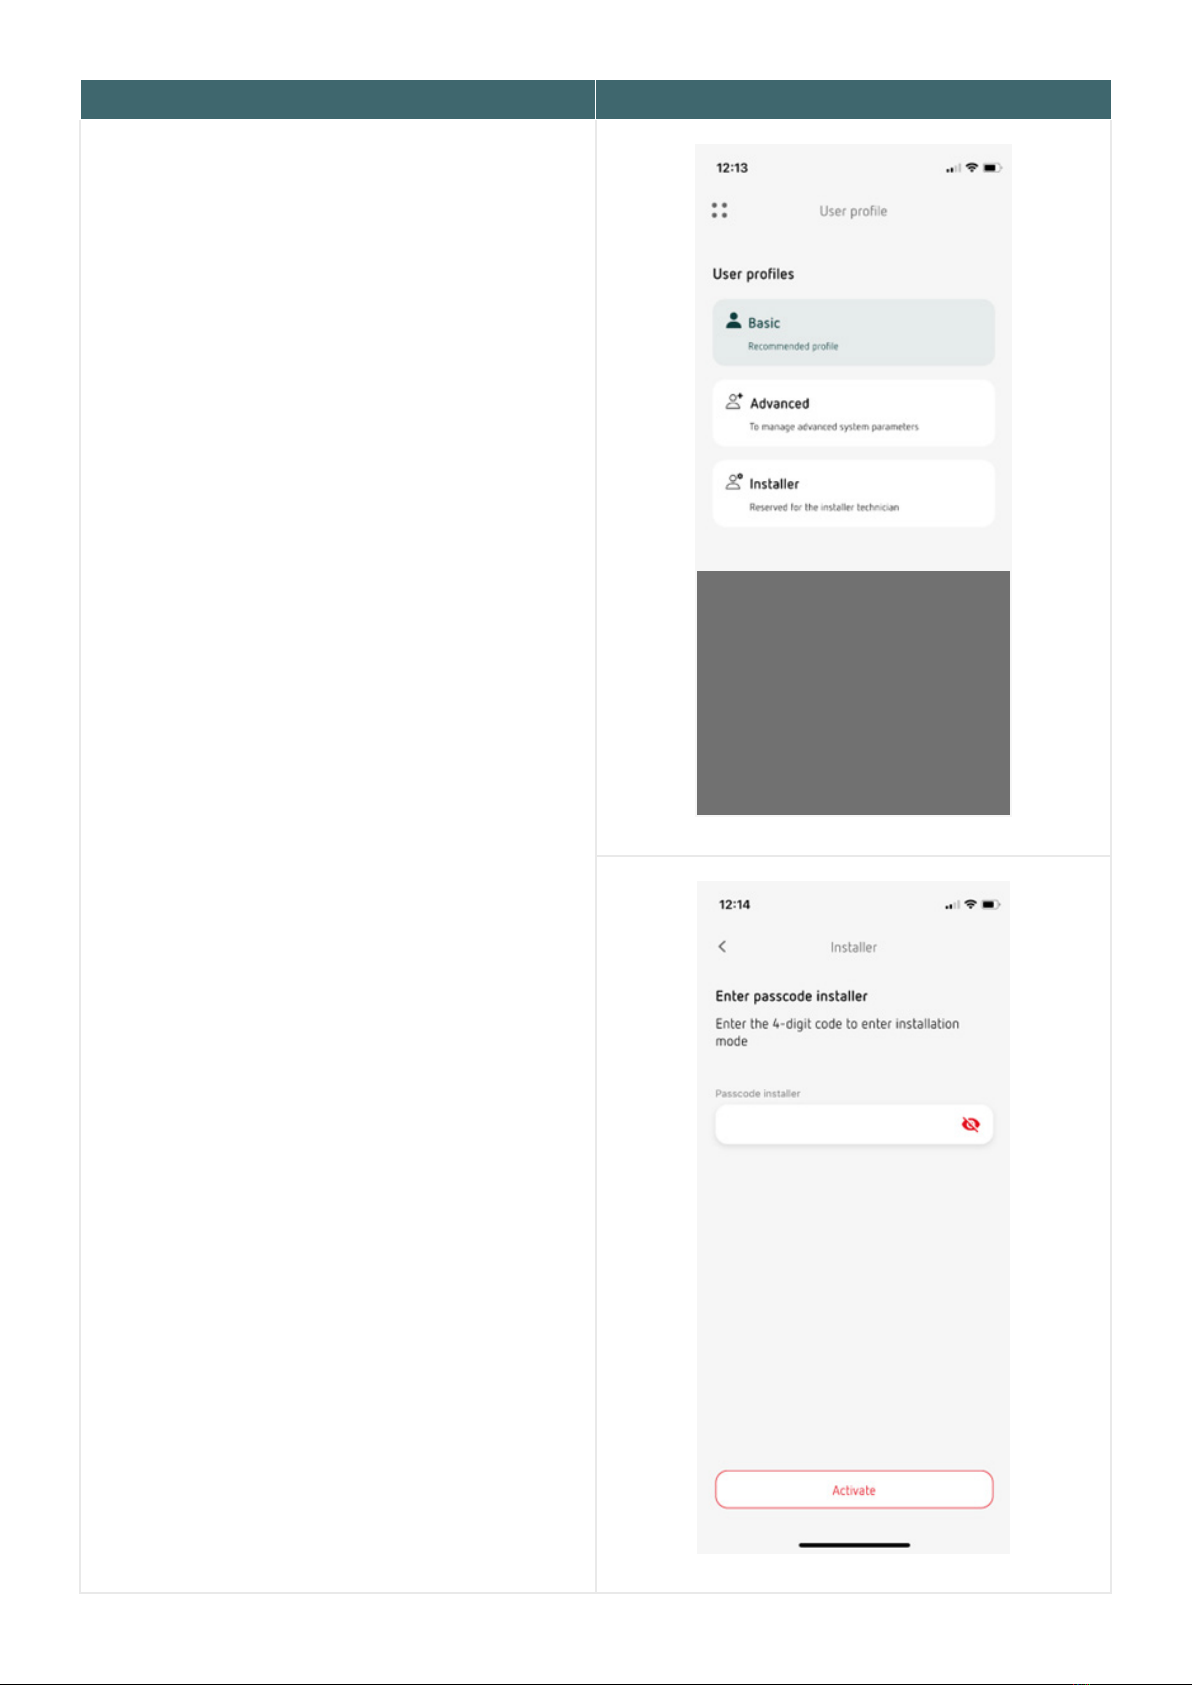The width and height of the screenshot is (1192, 1685).
Task: Choose the Advanced user profile card
Action: pyautogui.click(x=853, y=413)
